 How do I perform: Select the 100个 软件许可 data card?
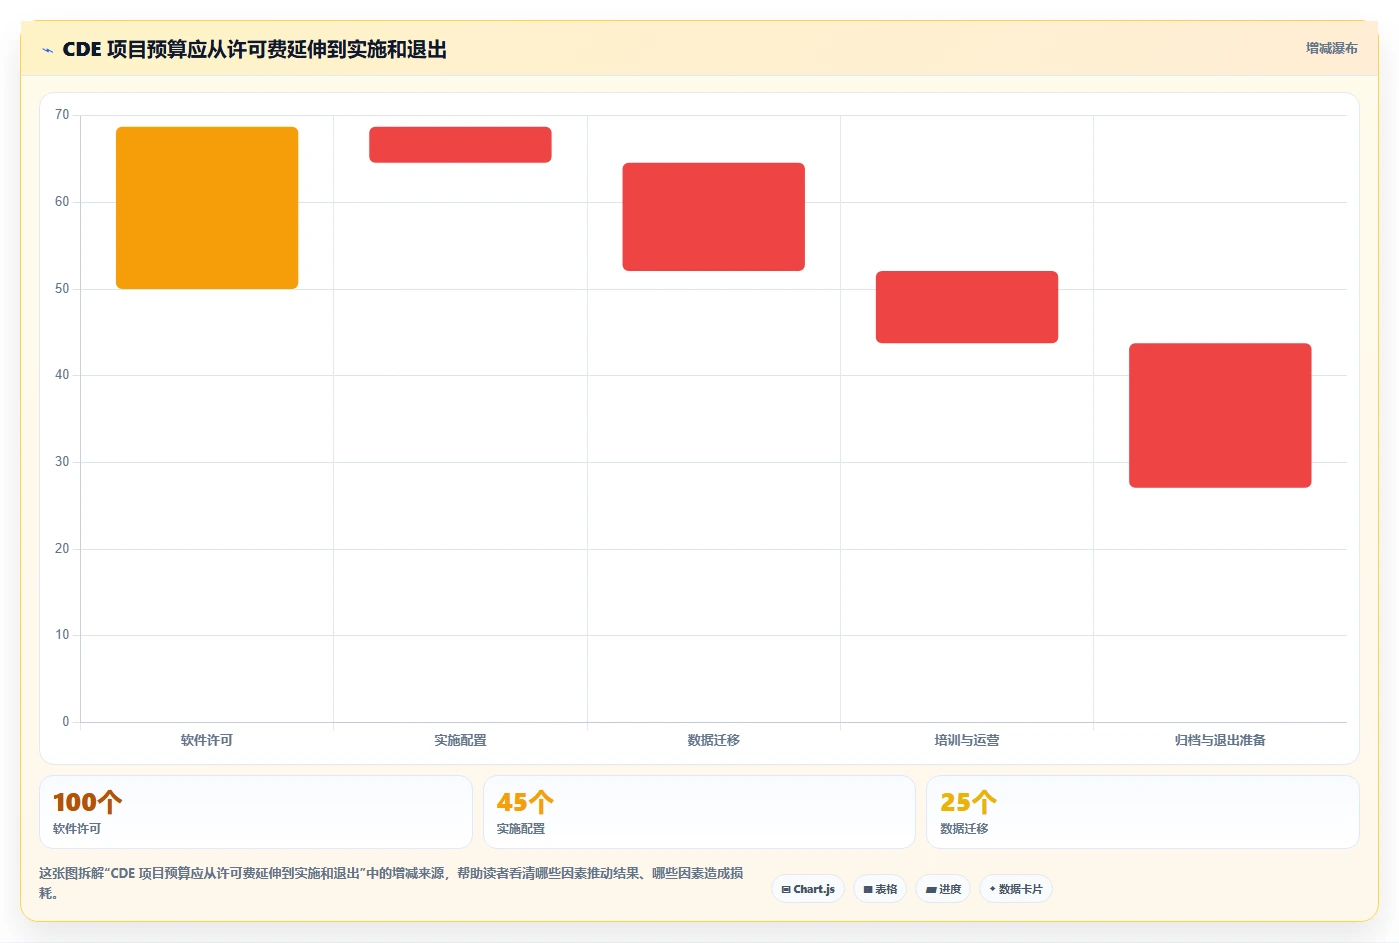[x=256, y=812]
